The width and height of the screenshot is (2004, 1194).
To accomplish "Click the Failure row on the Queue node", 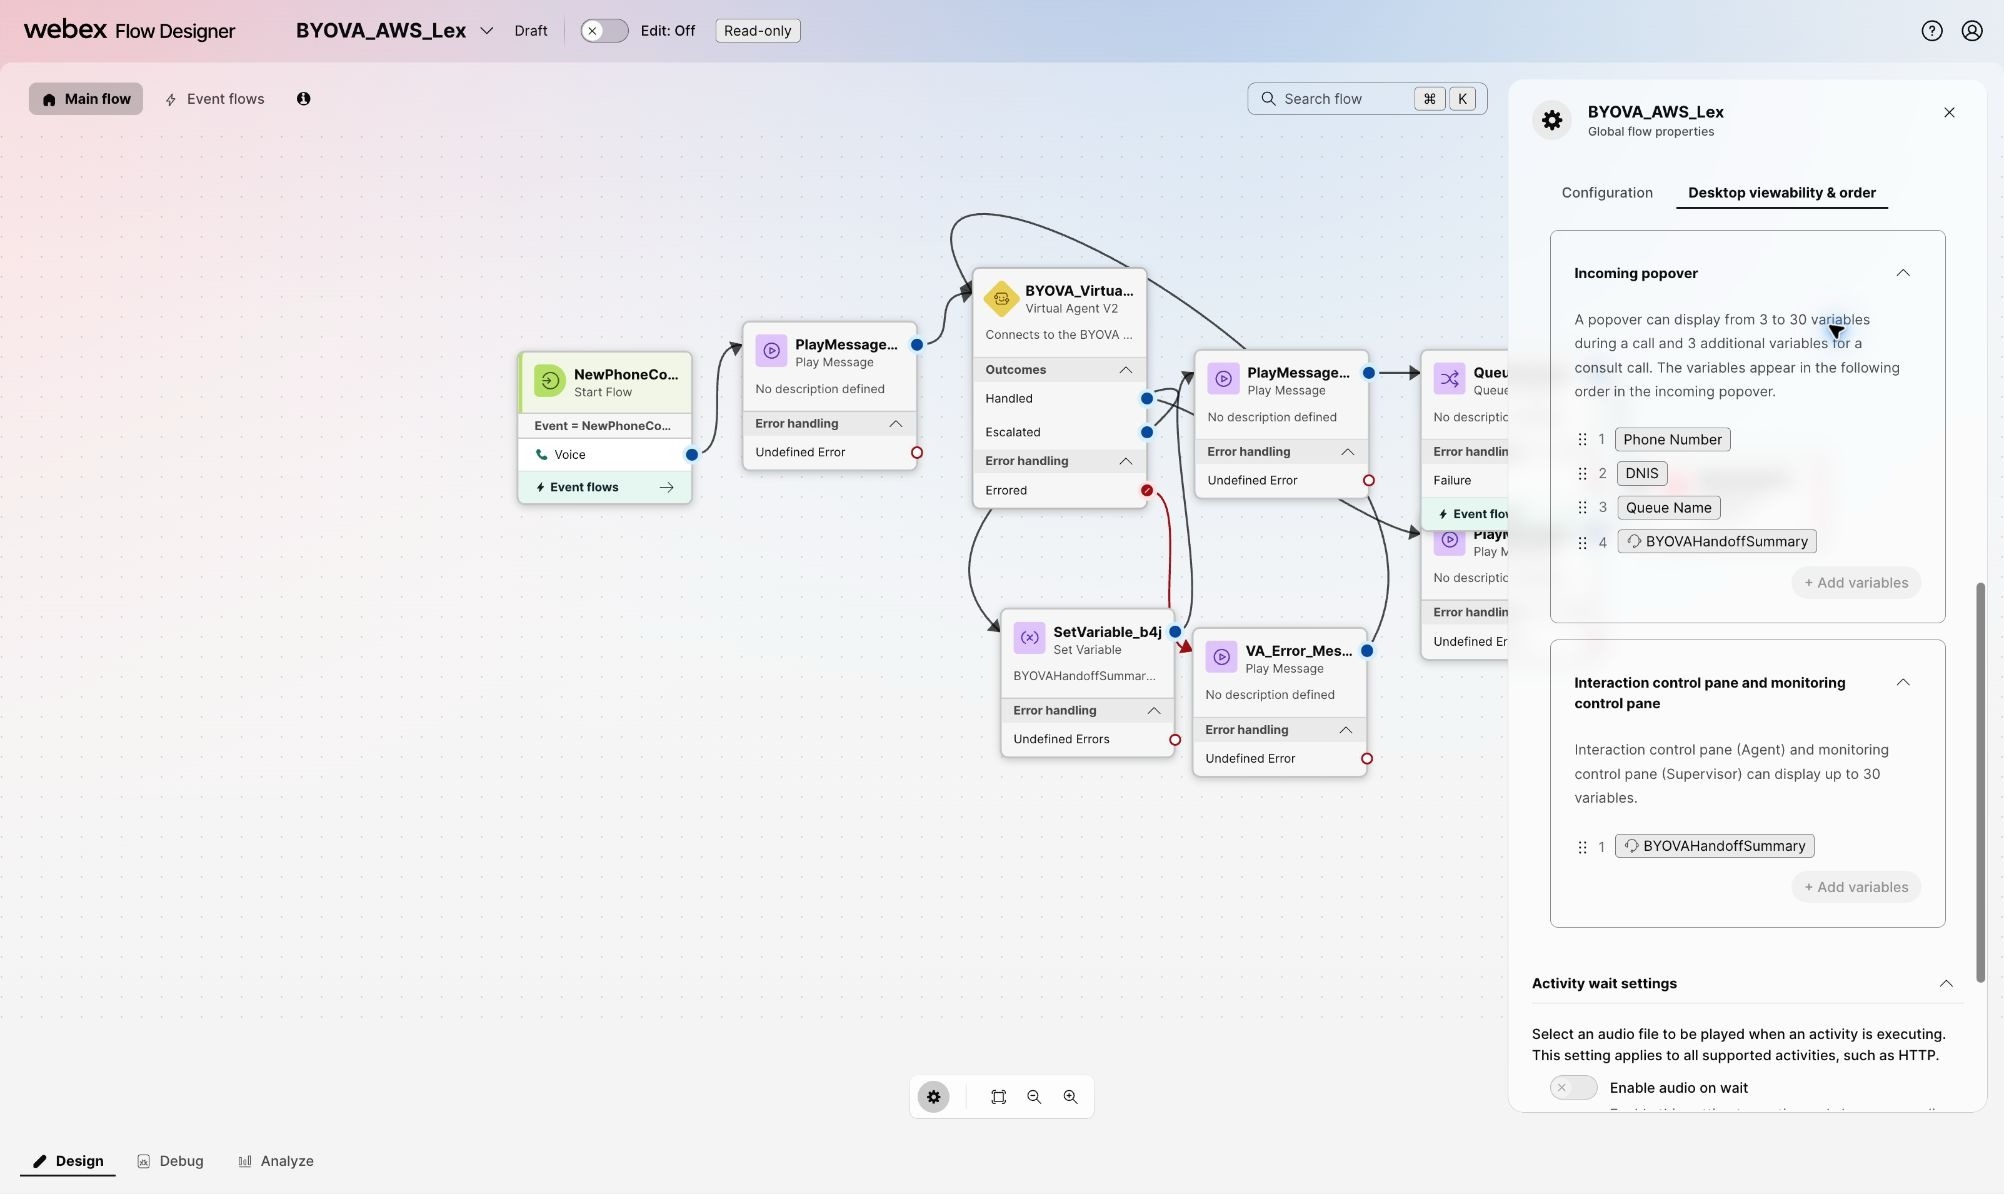I will pos(1465,480).
